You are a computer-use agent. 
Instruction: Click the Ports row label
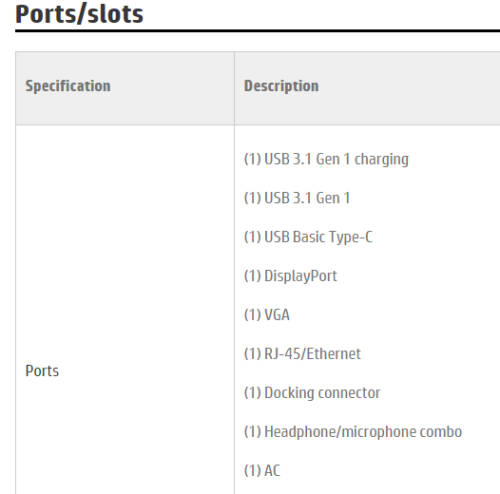pyautogui.click(x=42, y=371)
